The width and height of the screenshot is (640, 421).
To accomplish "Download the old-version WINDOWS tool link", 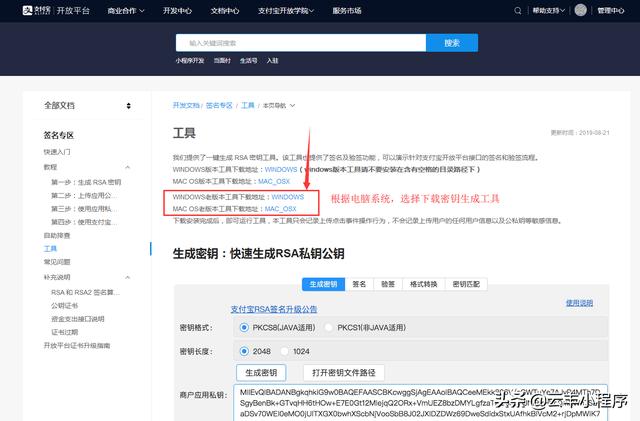I will click(288, 197).
